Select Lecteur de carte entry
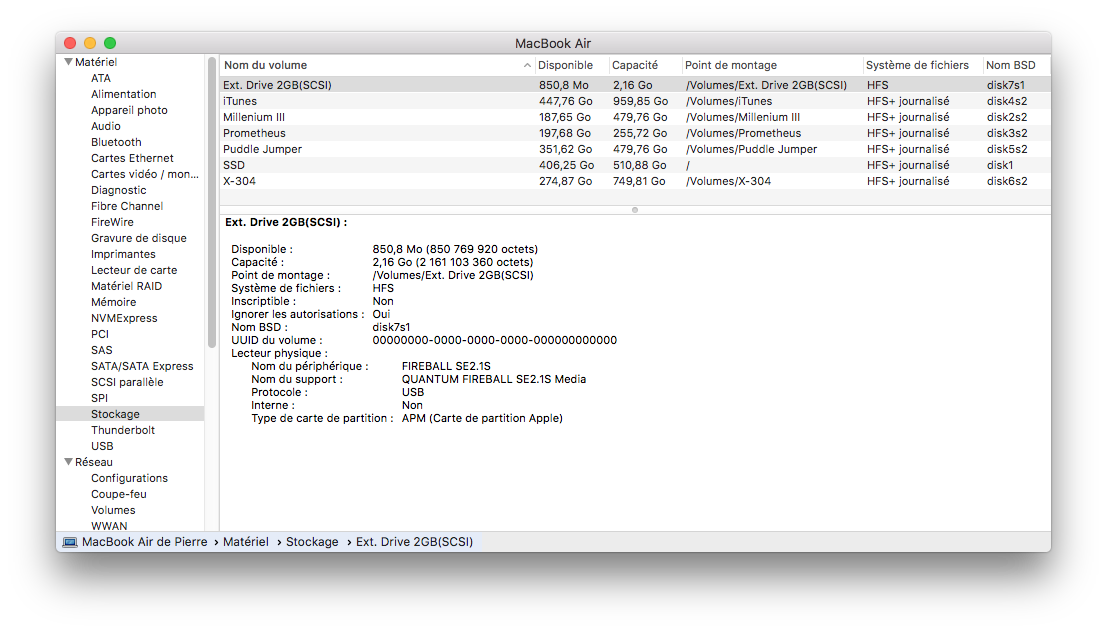This screenshot has height=632, width=1107. (x=134, y=270)
